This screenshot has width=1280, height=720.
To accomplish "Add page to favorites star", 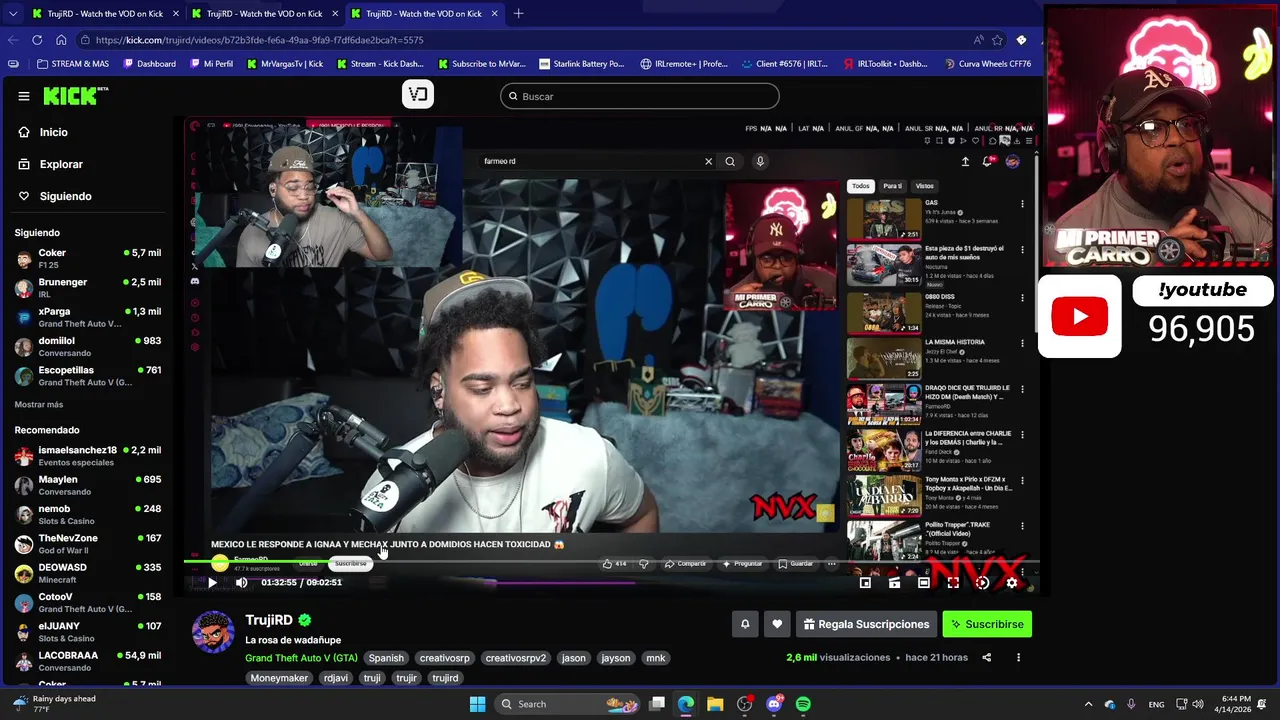I will pyautogui.click(x=997, y=40).
